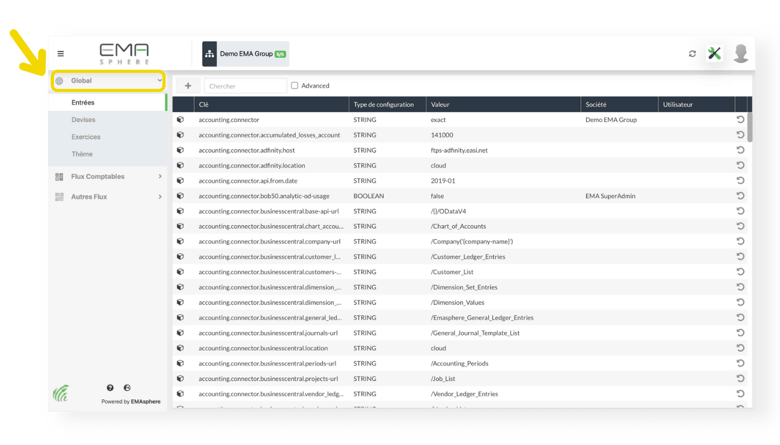Select Exercices in the sidebar
The image size is (780, 445).
[86, 137]
